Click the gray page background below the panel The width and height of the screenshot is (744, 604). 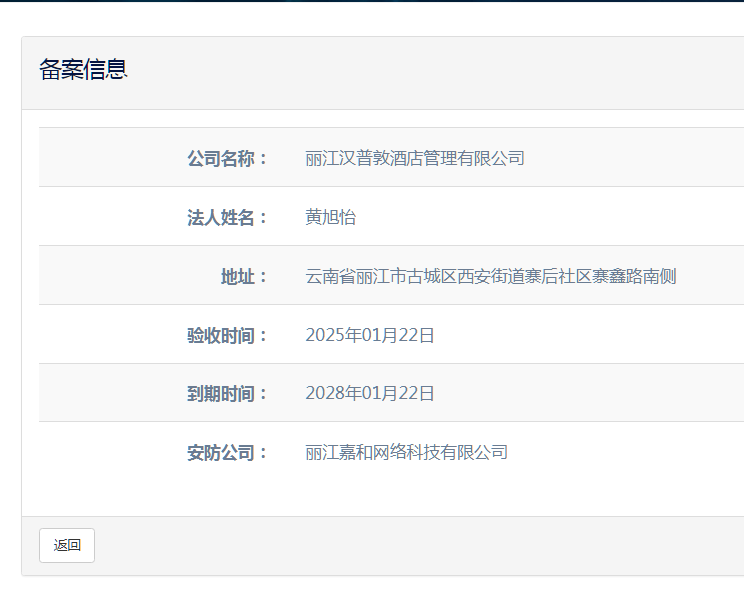click(372, 592)
